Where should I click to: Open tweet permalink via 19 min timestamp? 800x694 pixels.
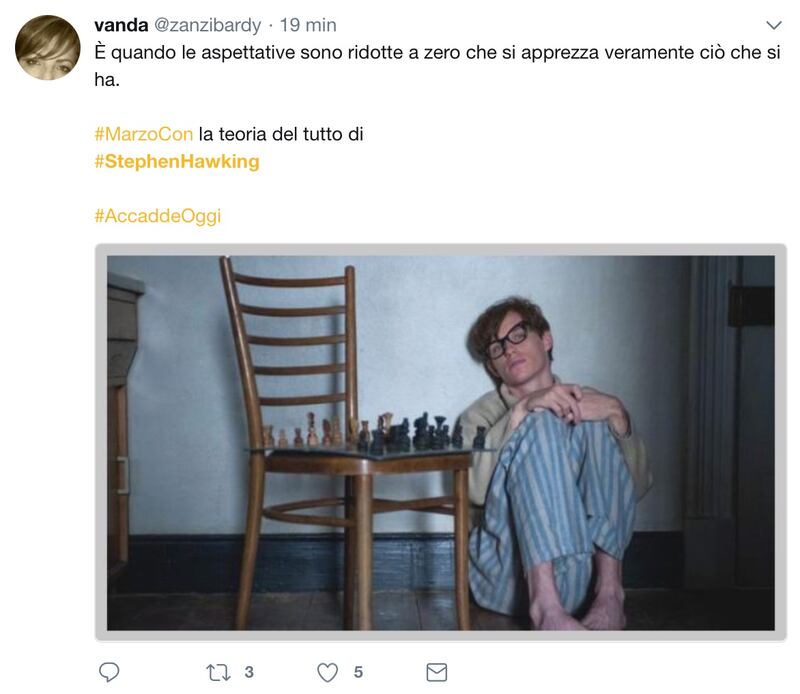click(x=308, y=25)
